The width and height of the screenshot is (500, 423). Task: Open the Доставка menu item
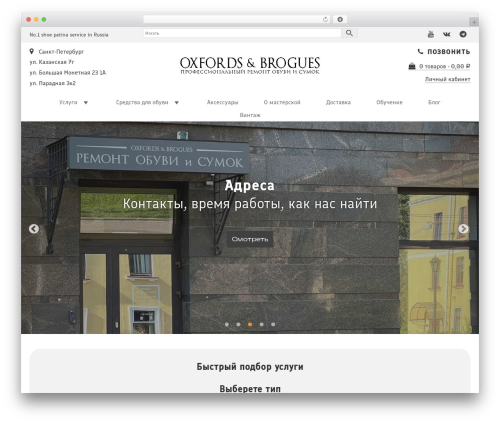click(x=338, y=102)
